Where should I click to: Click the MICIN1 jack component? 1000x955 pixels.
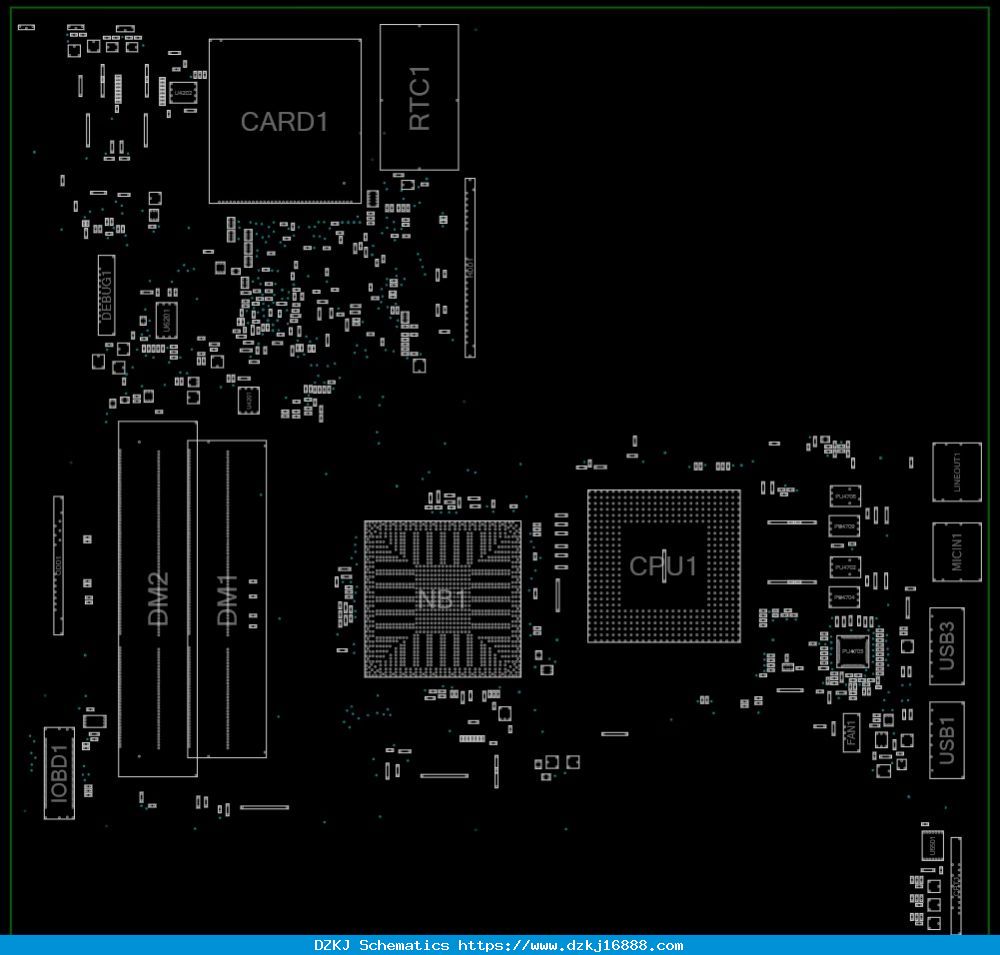pyautogui.click(x=957, y=552)
